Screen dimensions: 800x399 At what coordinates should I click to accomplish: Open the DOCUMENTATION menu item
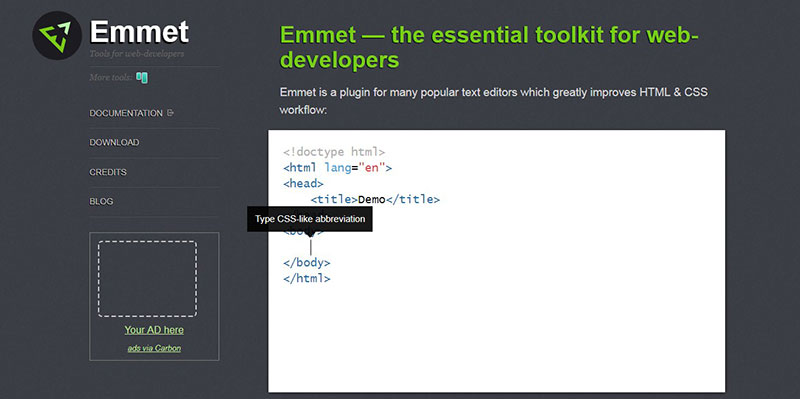[x=126, y=113]
